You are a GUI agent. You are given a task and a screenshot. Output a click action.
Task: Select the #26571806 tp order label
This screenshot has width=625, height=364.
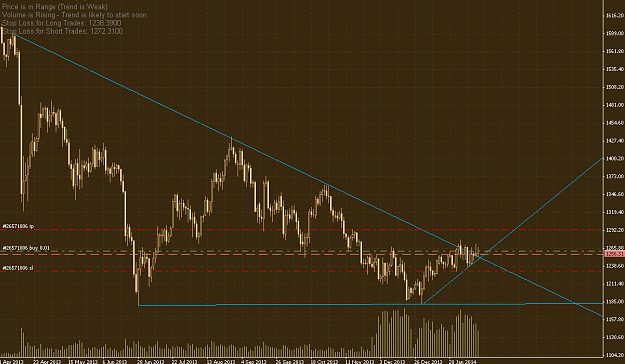[18, 226]
